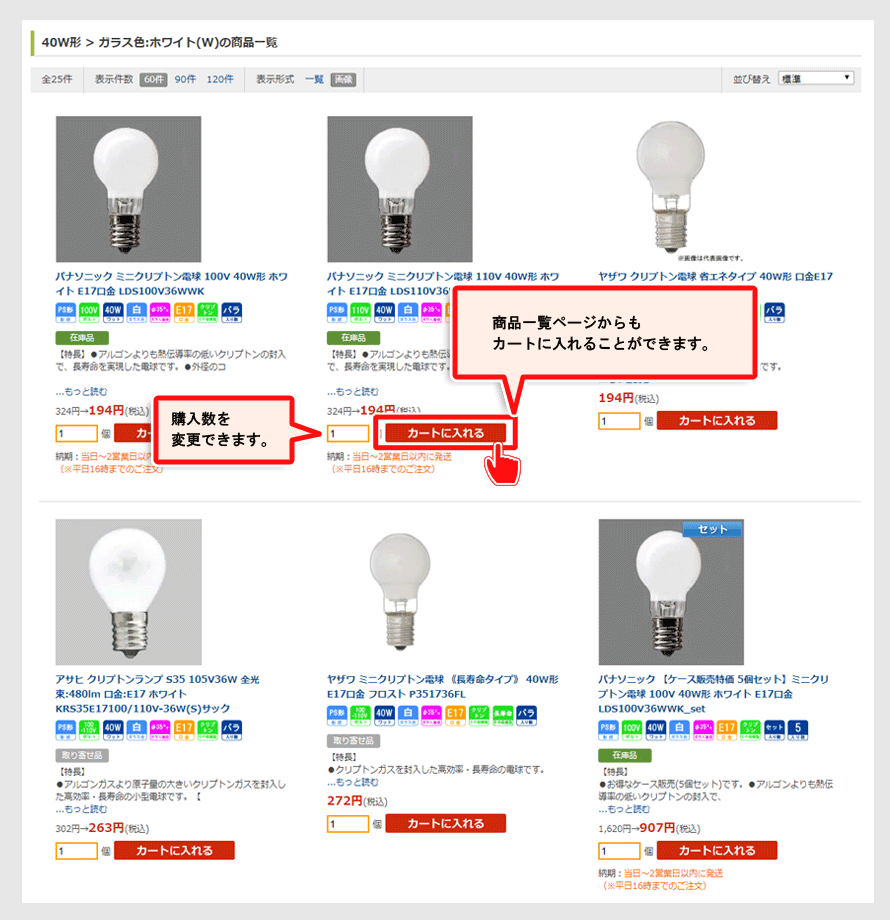Expand もっと読む under Panasonic 100V bulb
Viewport: 890px width, 920px height.
point(82,391)
